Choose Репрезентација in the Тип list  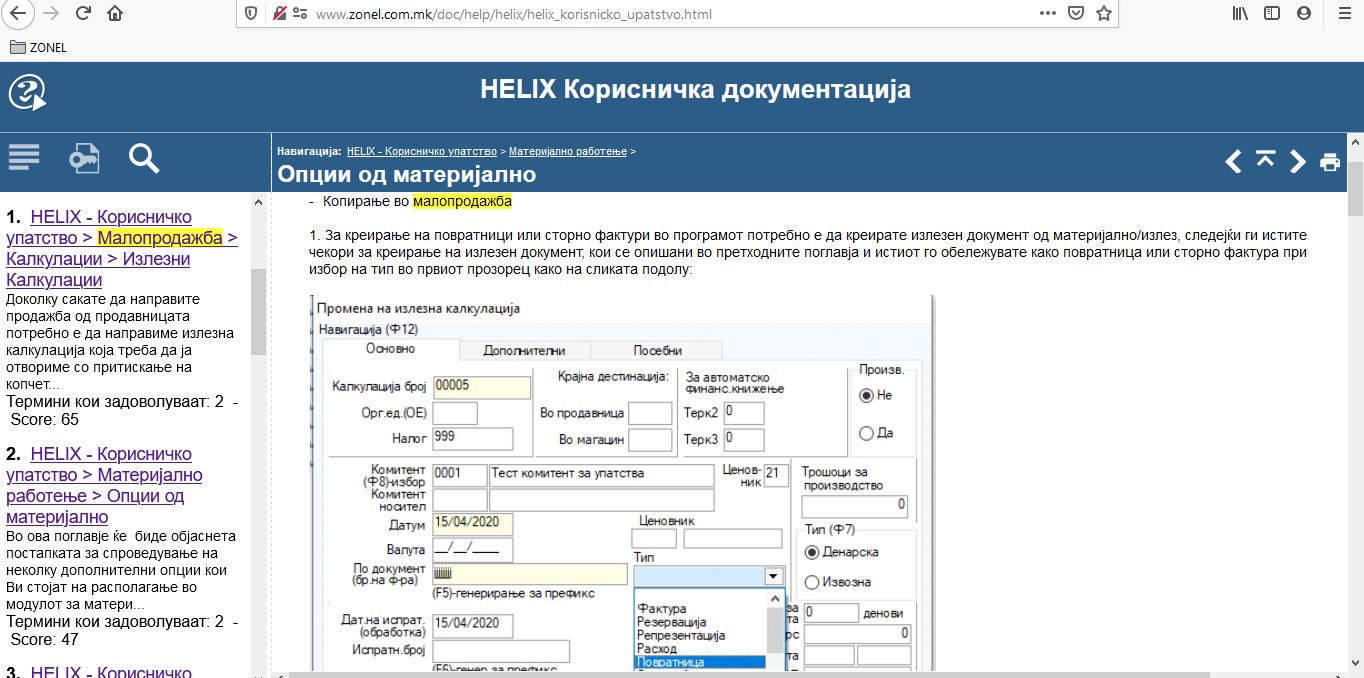pyautogui.click(x=681, y=635)
